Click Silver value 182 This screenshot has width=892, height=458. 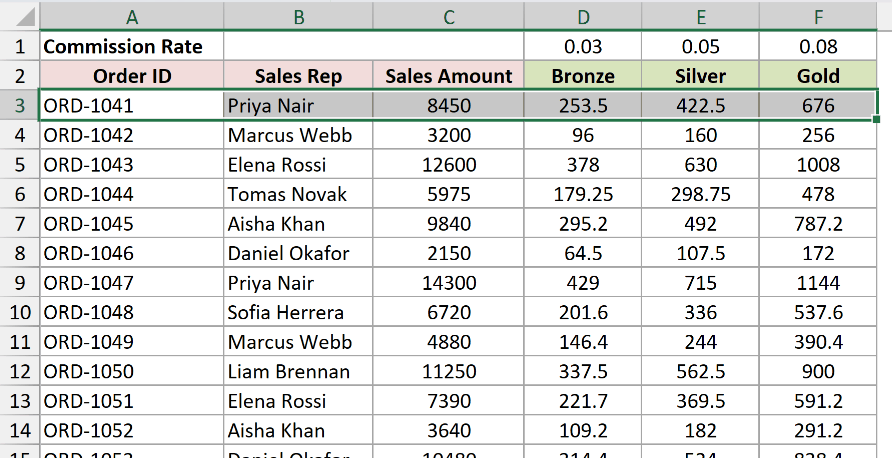tap(701, 431)
